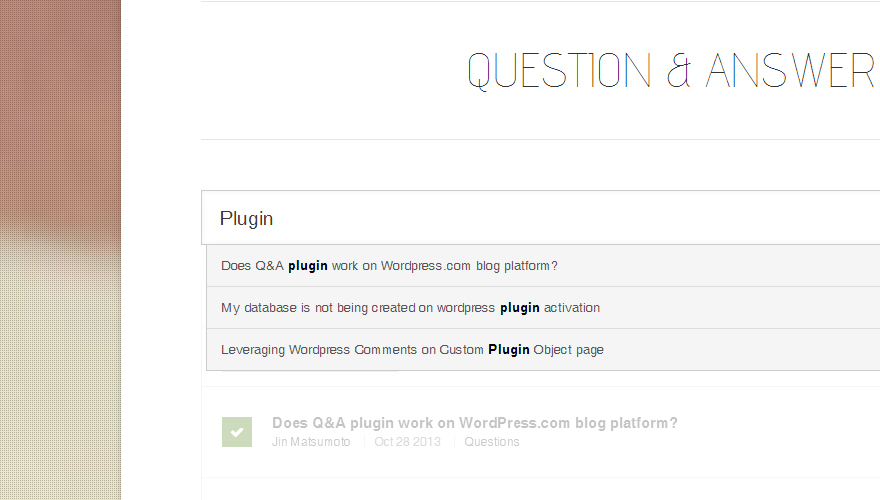Open the Questions category link
Image resolution: width=880 pixels, height=500 pixels.
(492, 442)
